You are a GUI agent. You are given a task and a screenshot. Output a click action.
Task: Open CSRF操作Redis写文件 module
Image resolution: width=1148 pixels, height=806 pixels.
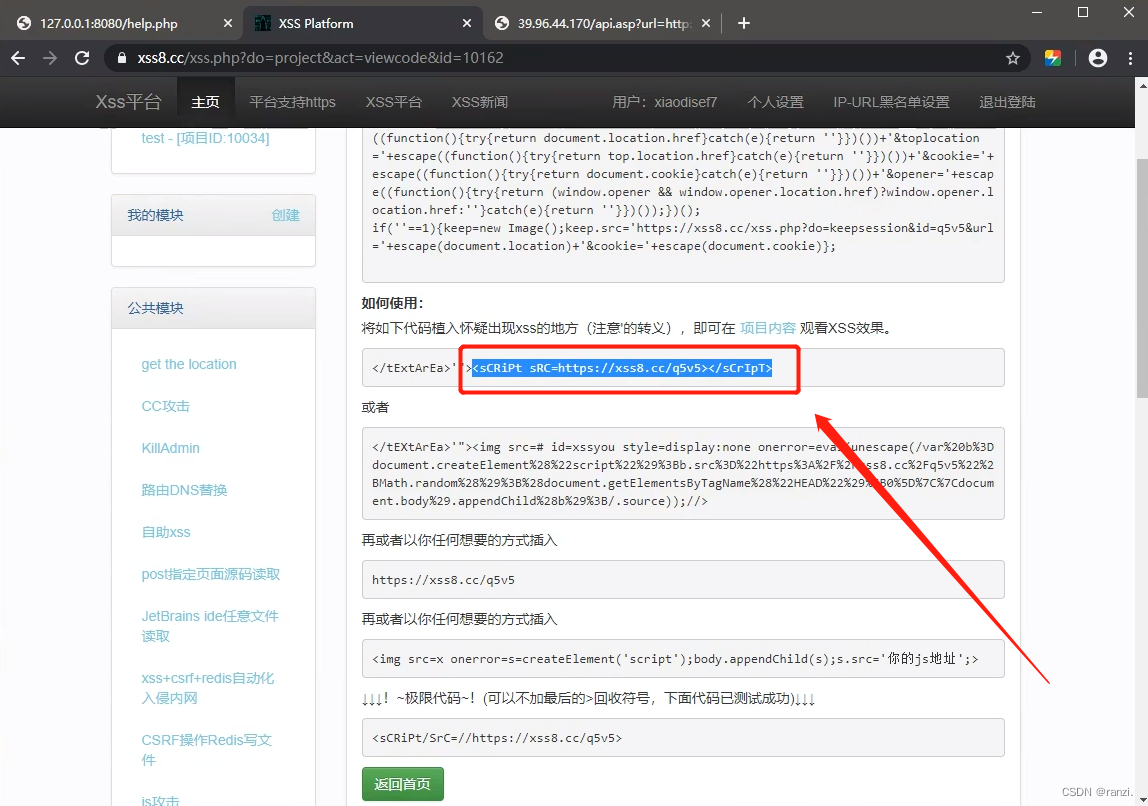click(206, 750)
